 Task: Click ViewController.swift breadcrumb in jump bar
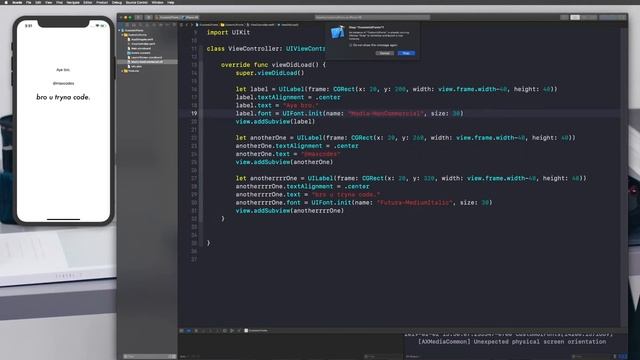click(261, 25)
